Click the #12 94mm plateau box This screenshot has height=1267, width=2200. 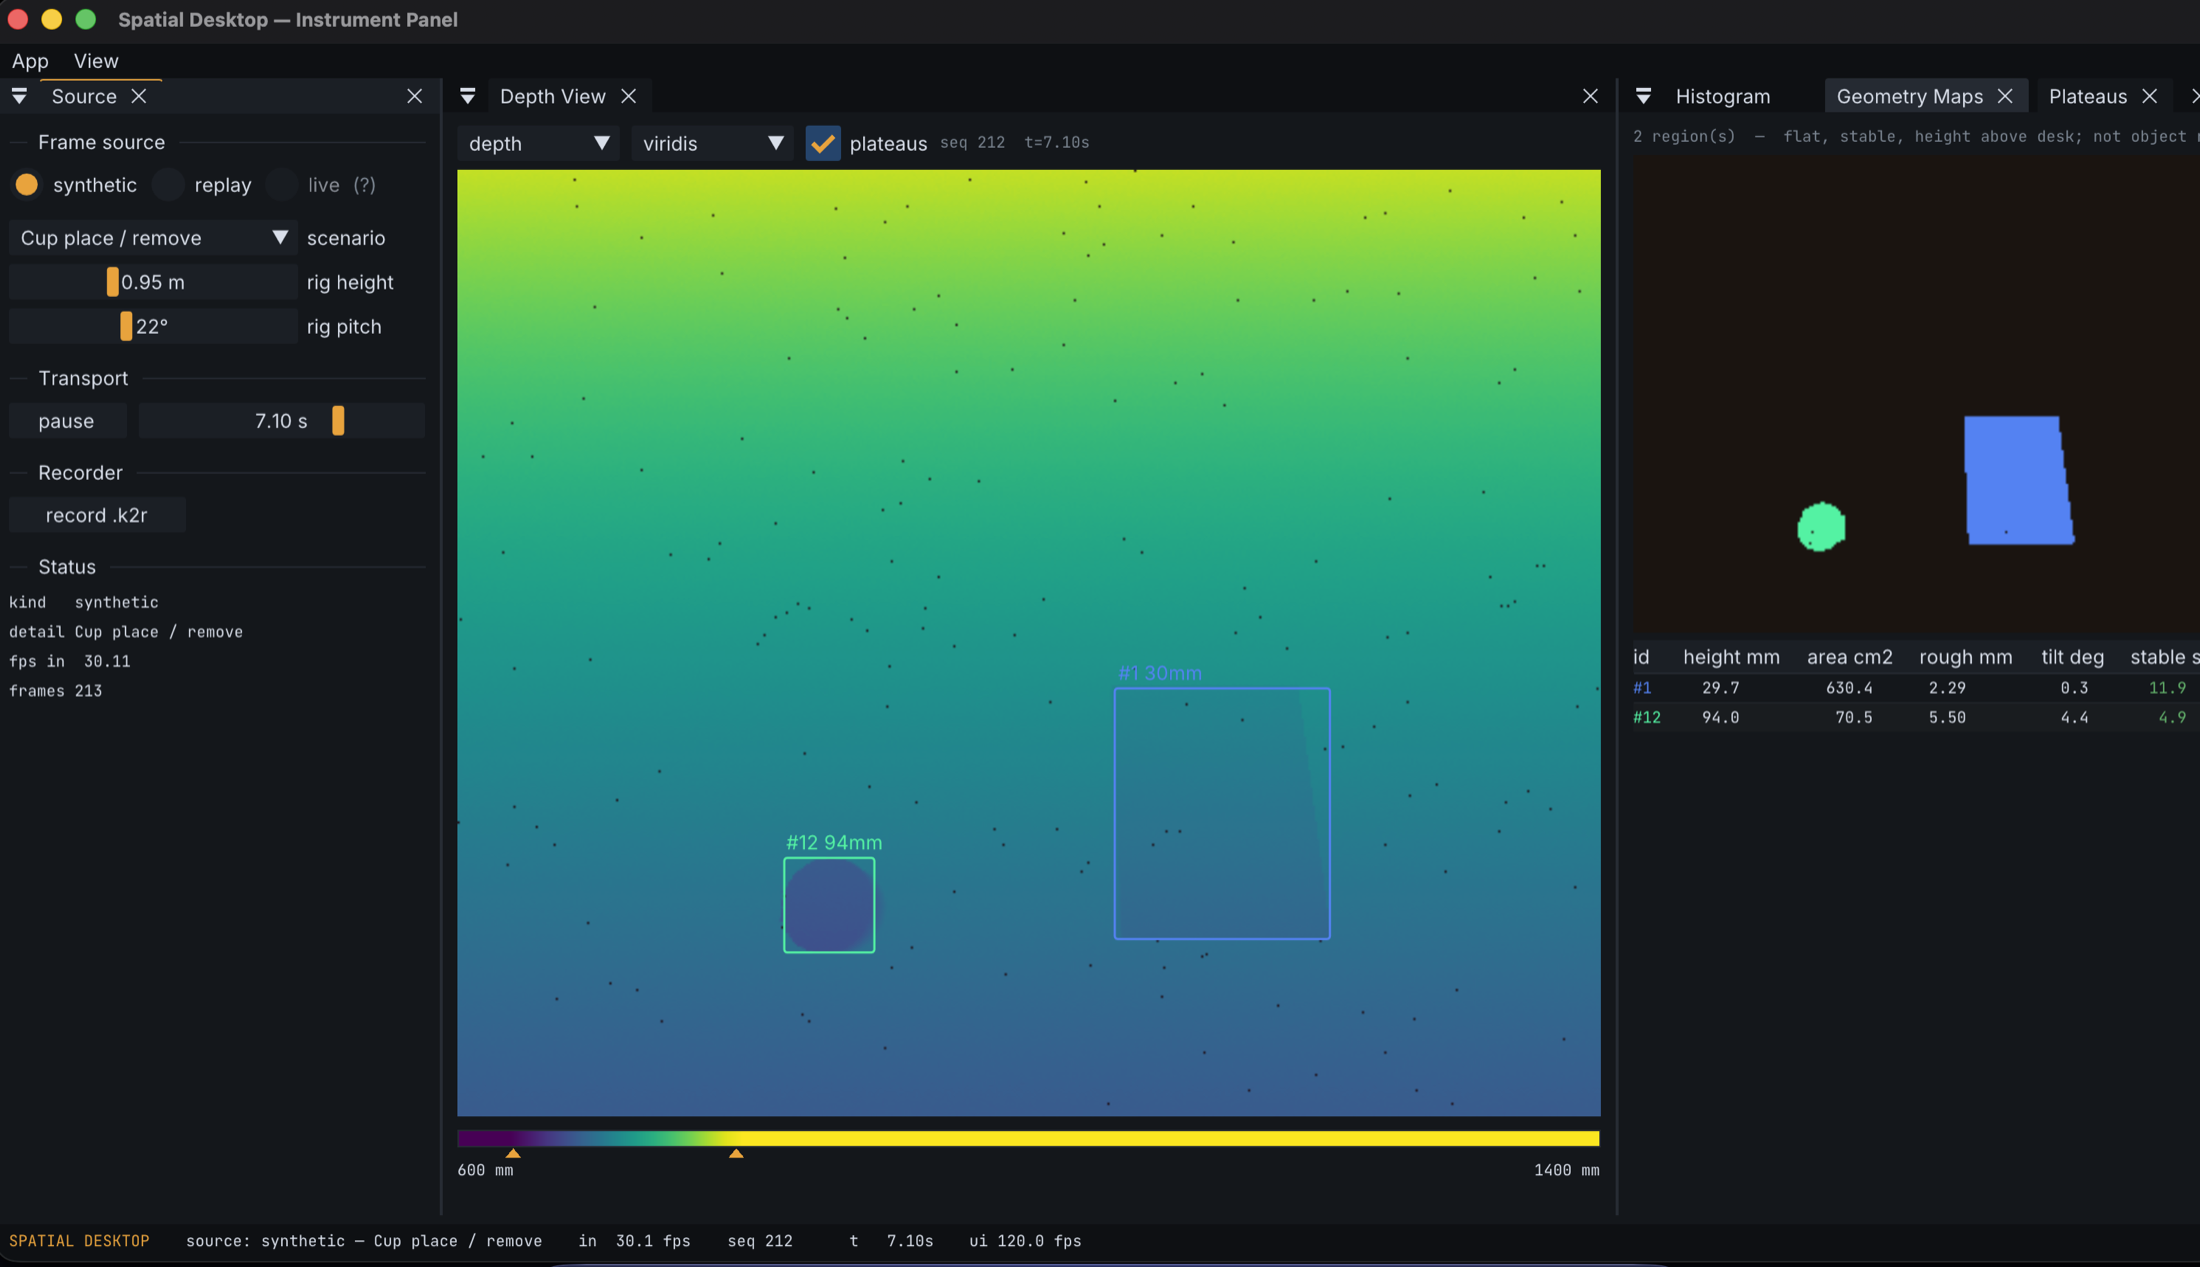point(829,905)
